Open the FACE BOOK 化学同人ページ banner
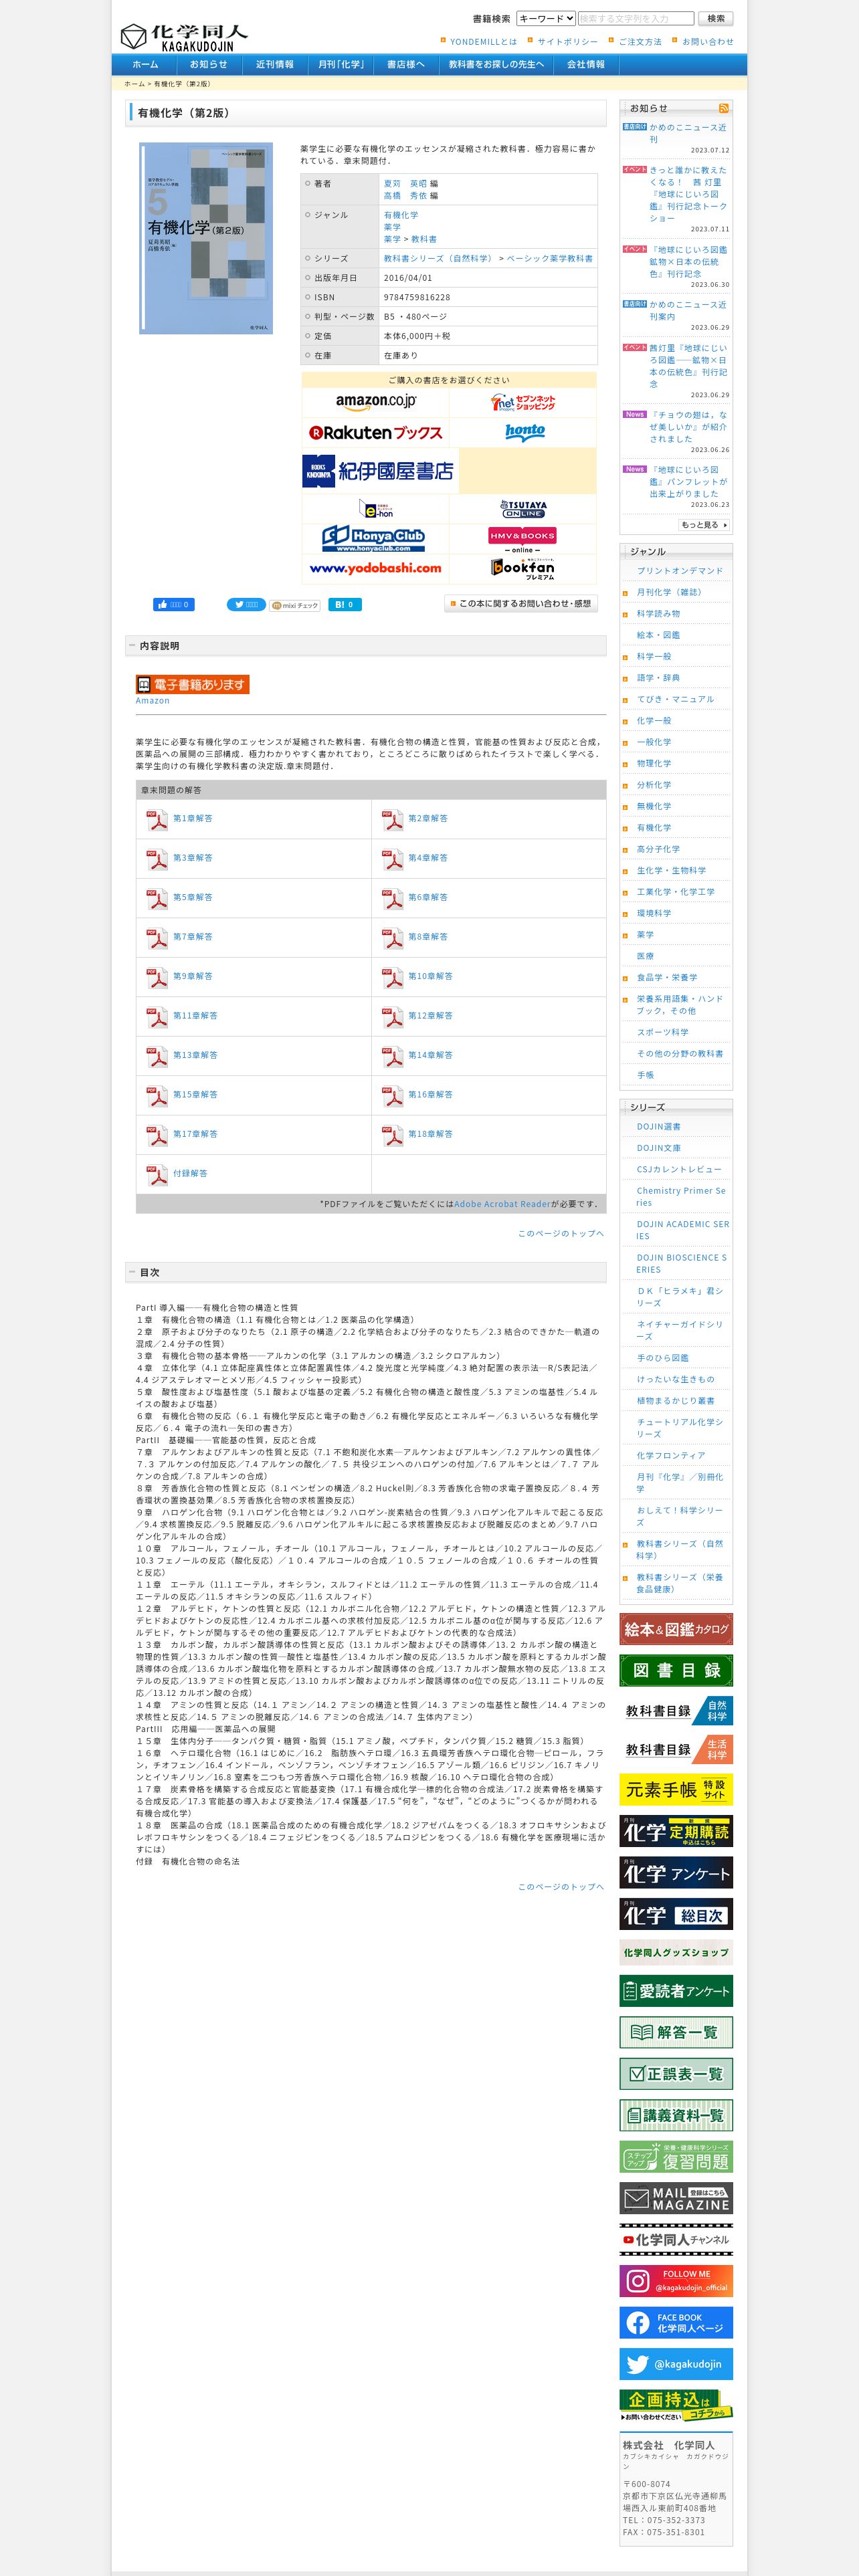The width and height of the screenshot is (859, 2576). [x=676, y=2323]
